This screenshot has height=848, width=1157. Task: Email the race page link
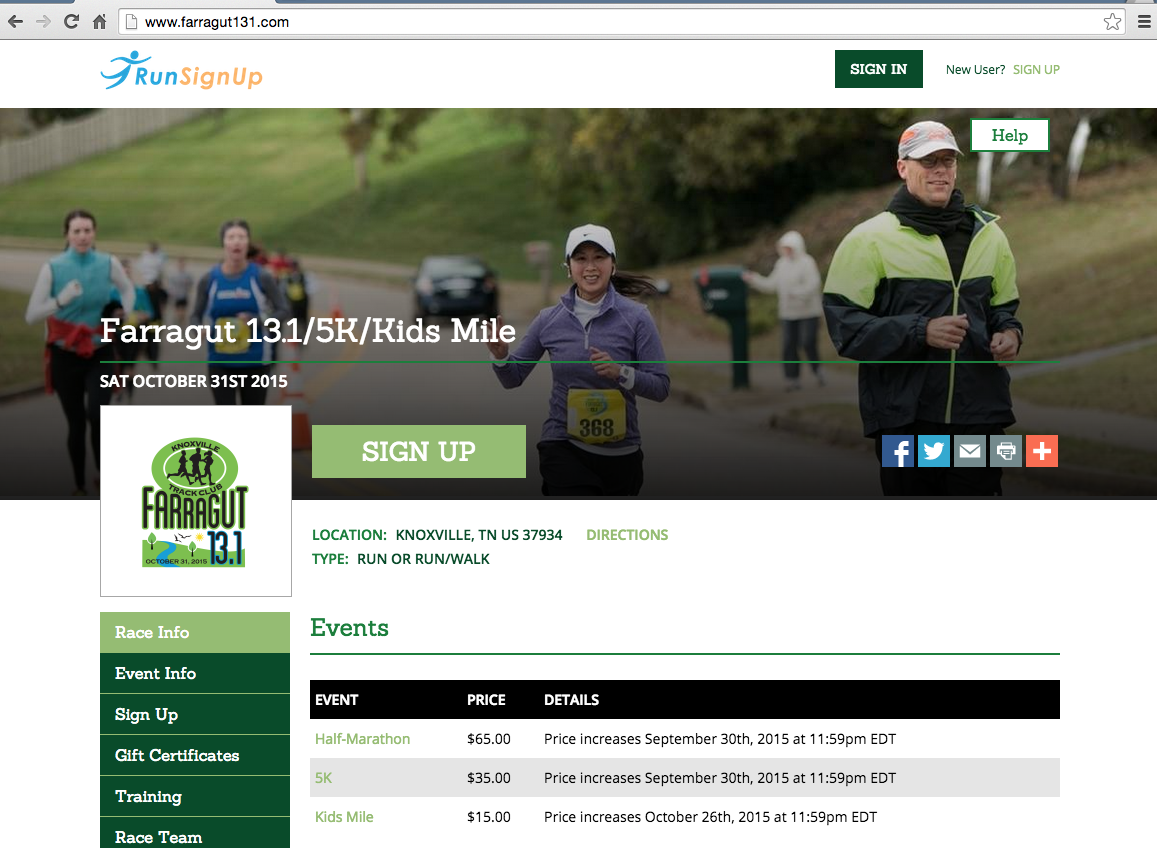tap(969, 451)
